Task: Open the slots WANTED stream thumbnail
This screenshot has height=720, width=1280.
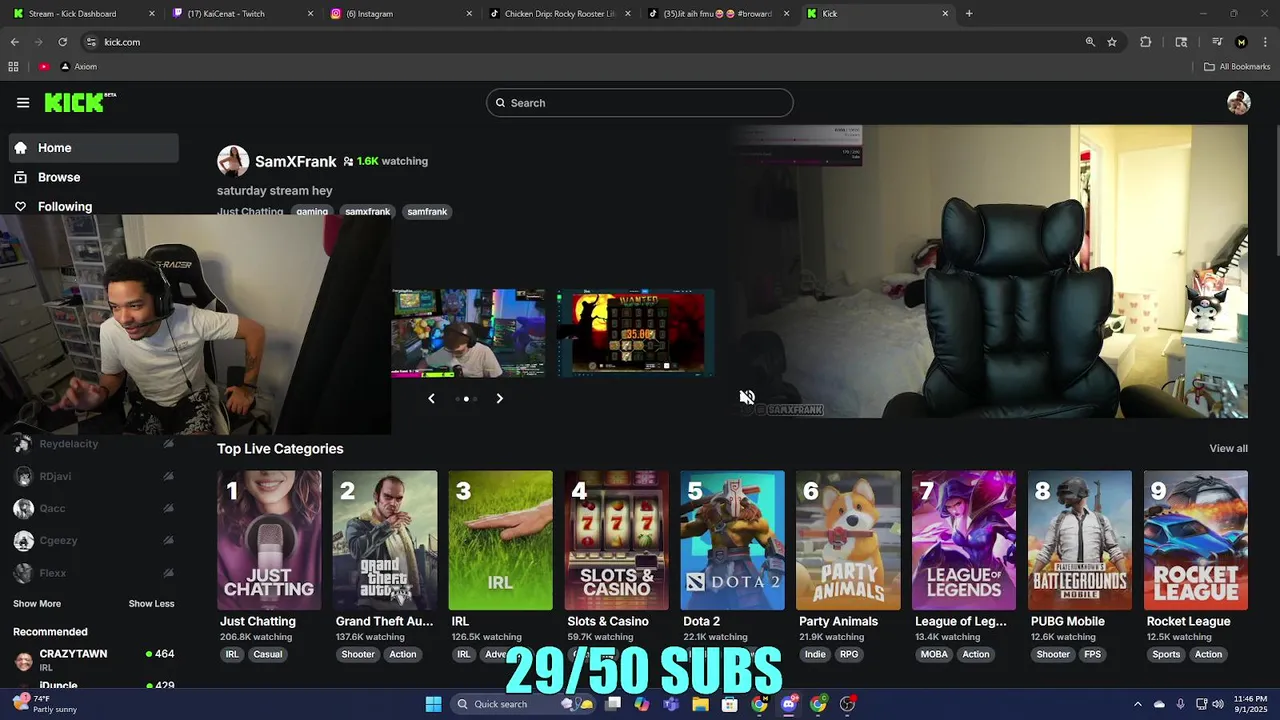Action: pos(635,334)
